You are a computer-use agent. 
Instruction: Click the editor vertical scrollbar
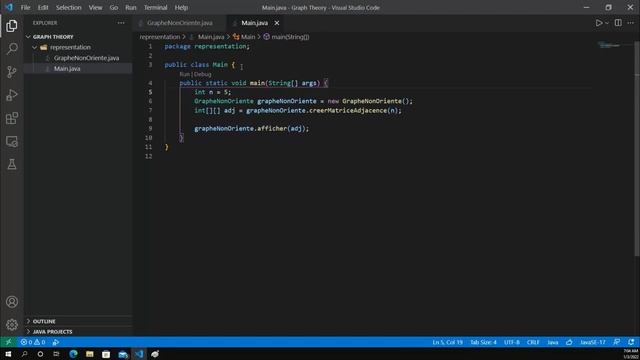coord(637,149)
